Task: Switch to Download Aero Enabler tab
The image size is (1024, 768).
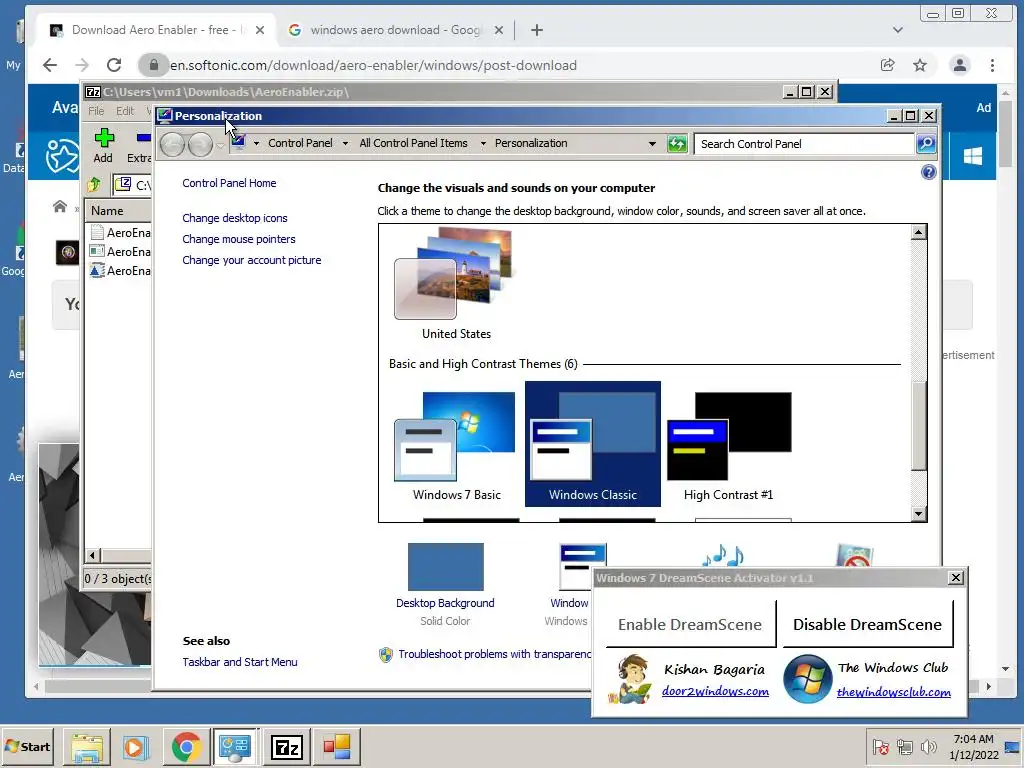Action: pos(157,30)
